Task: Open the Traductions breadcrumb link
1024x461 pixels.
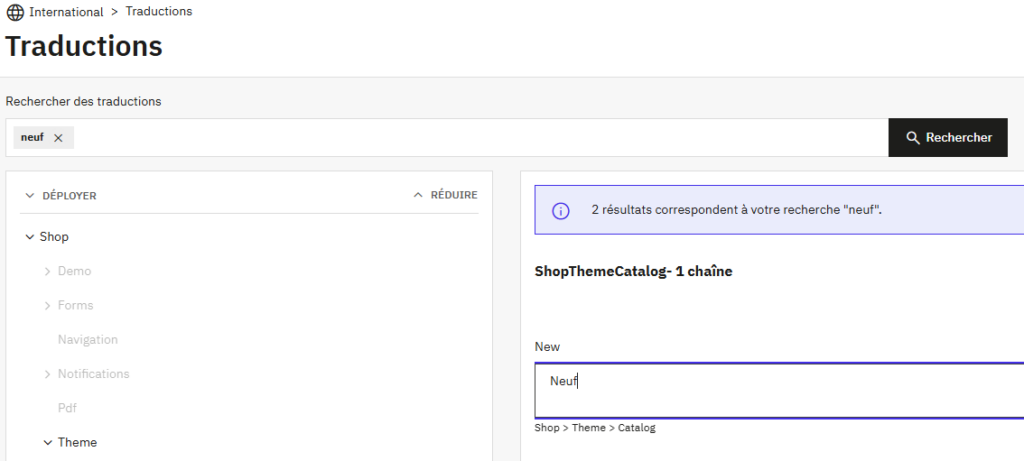Action: (x=159, y=11)
